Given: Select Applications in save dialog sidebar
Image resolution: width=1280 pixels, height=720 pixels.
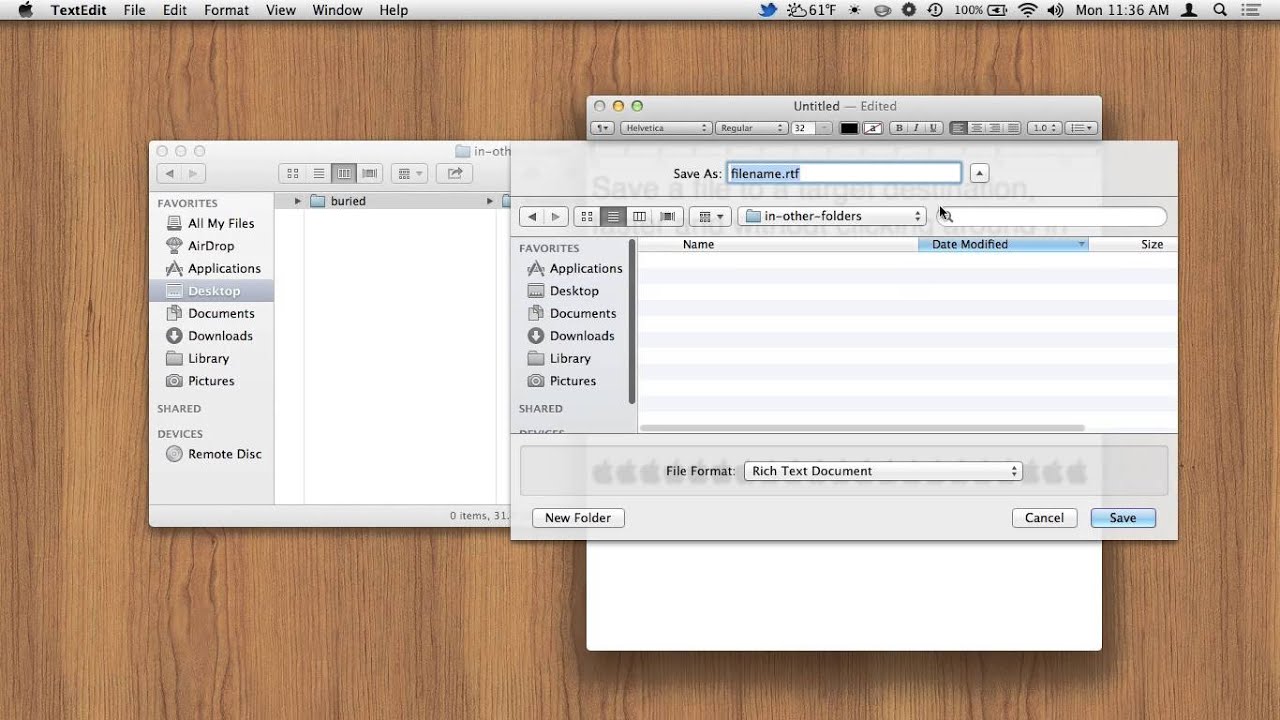Looking at the screenshot, I should [574, 268].
